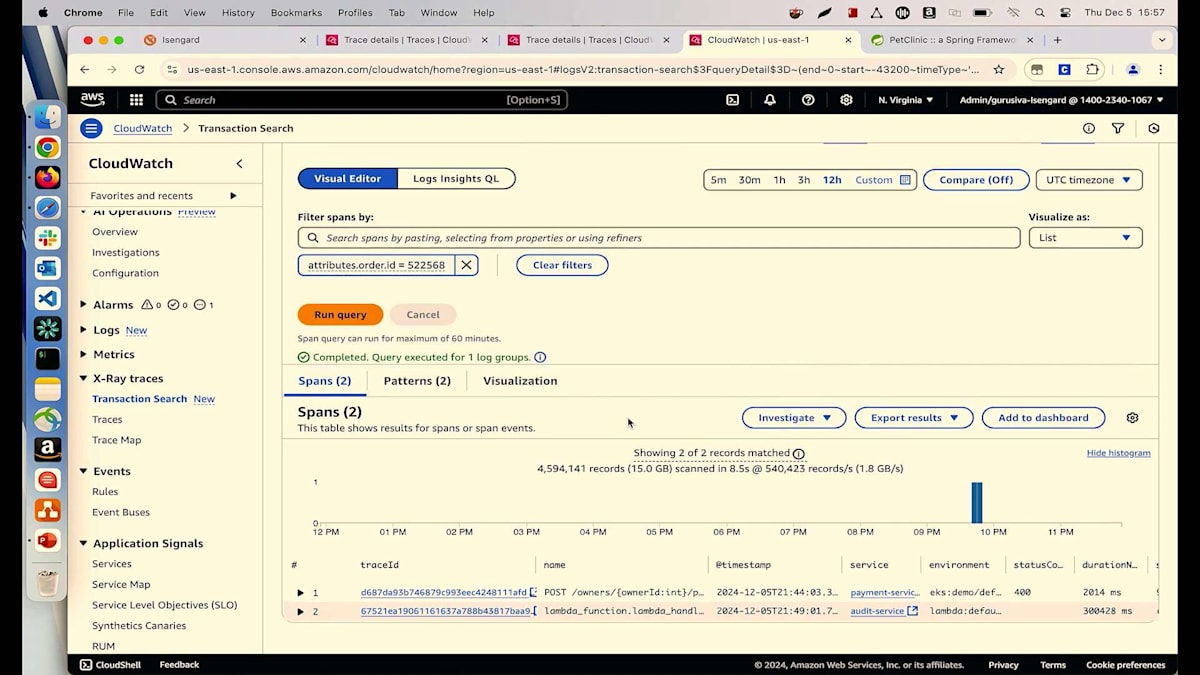
Task: Open the AWS help question mark icon
Action: point(808,100)
